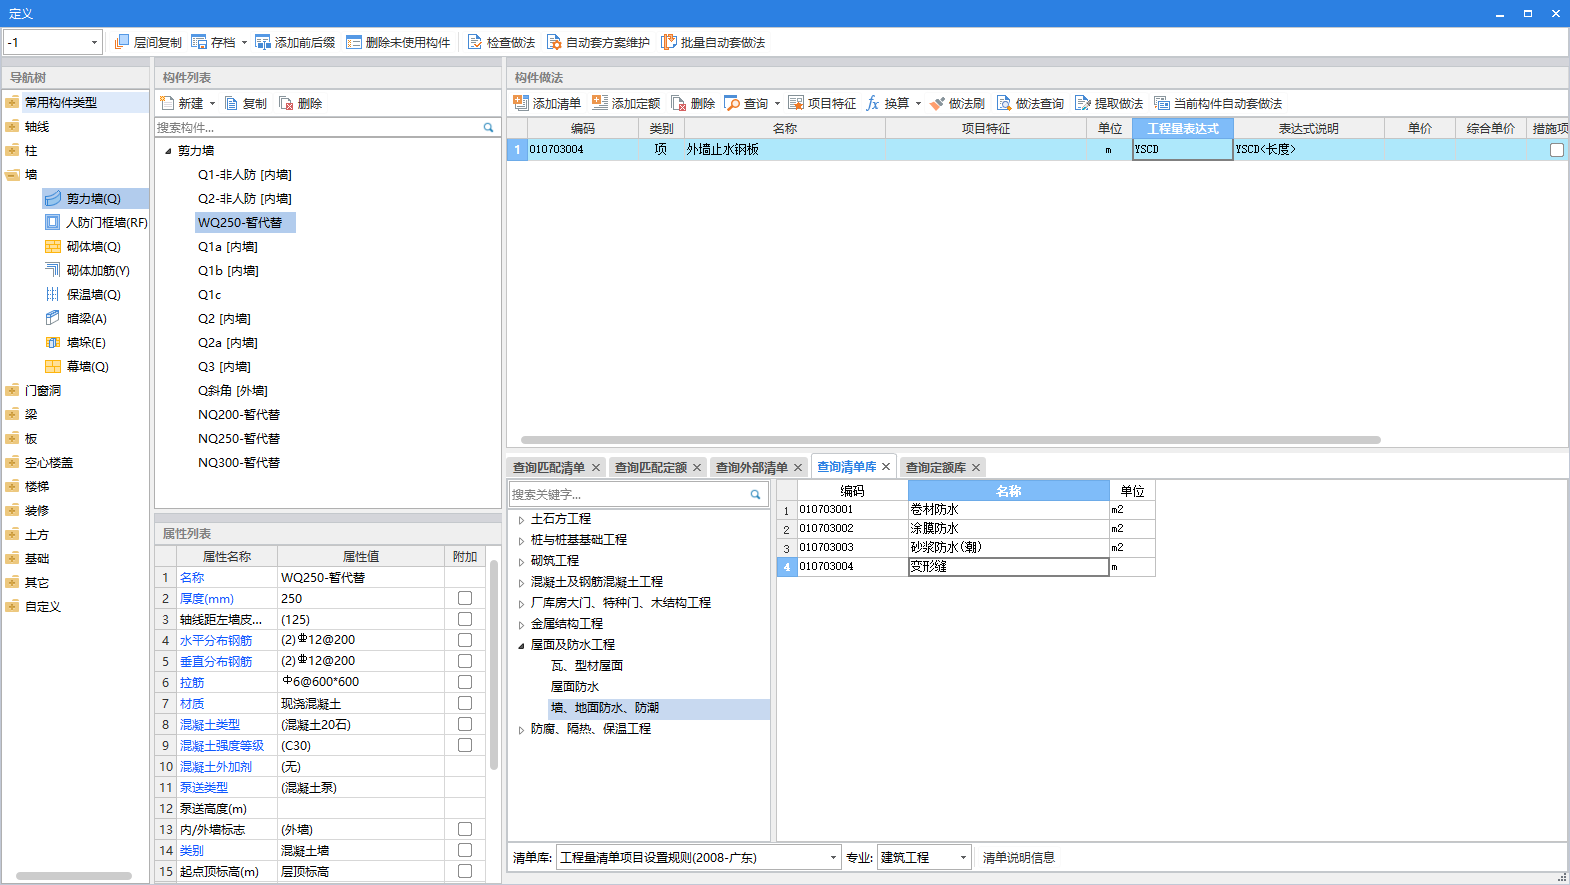Click 混凝土强度等级 property link
Viewport: 1570px width, 885px height.
coord(222,745)
